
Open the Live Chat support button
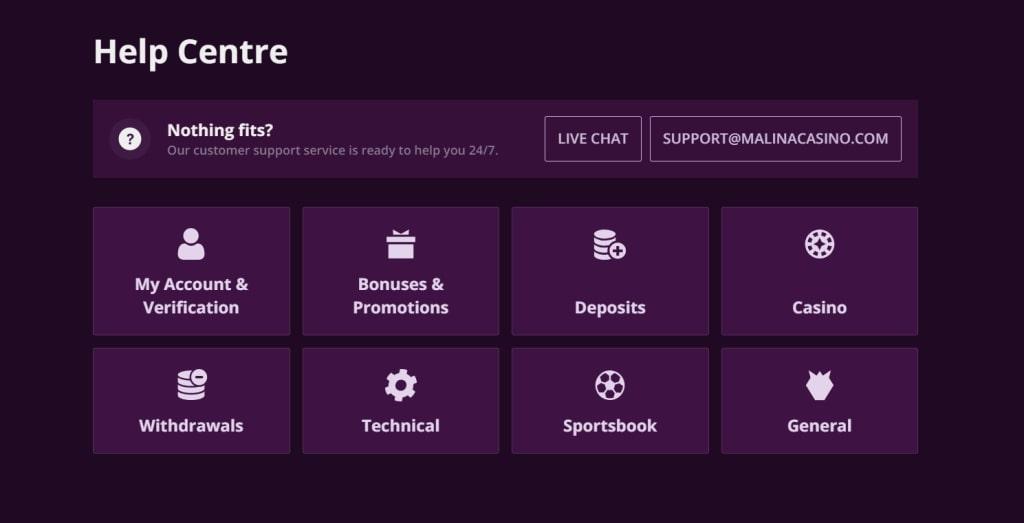593,138
